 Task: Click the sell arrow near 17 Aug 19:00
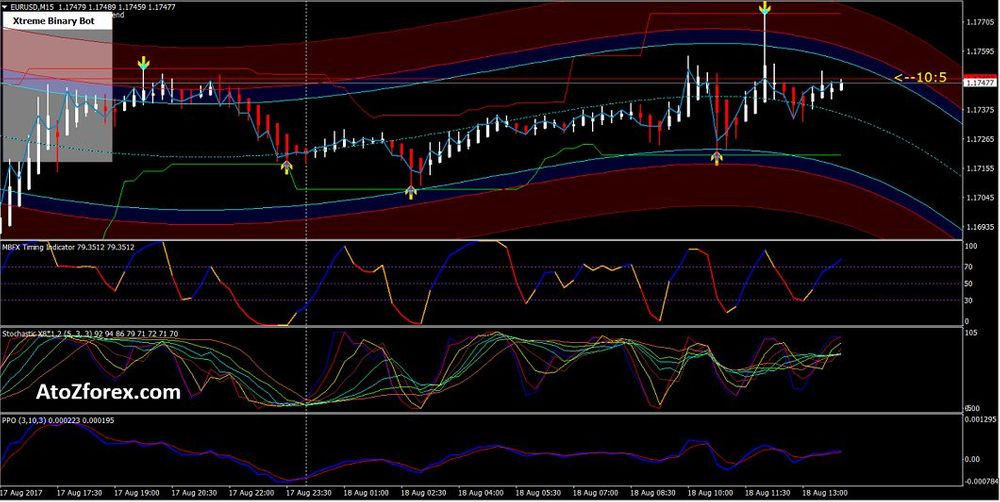point(144,65)
